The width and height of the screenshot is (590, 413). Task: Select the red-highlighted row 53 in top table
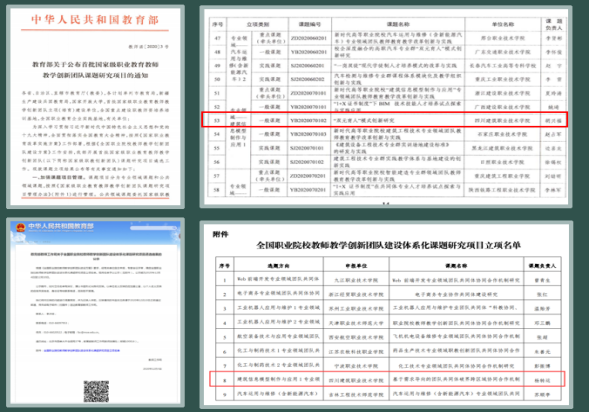click(x=384, y=120)
